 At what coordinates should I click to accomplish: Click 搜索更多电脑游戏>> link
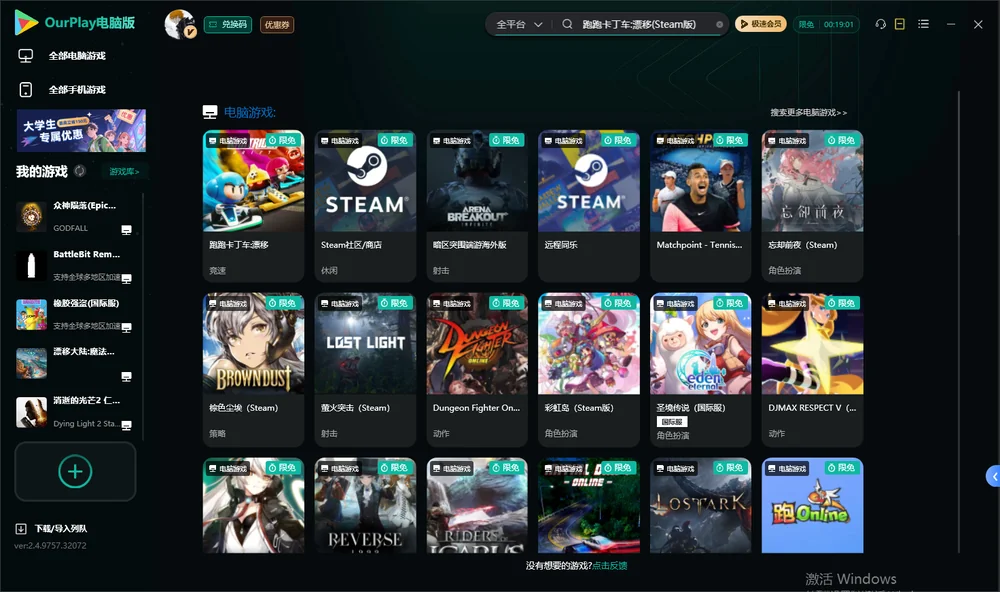[x=808, y=112]
